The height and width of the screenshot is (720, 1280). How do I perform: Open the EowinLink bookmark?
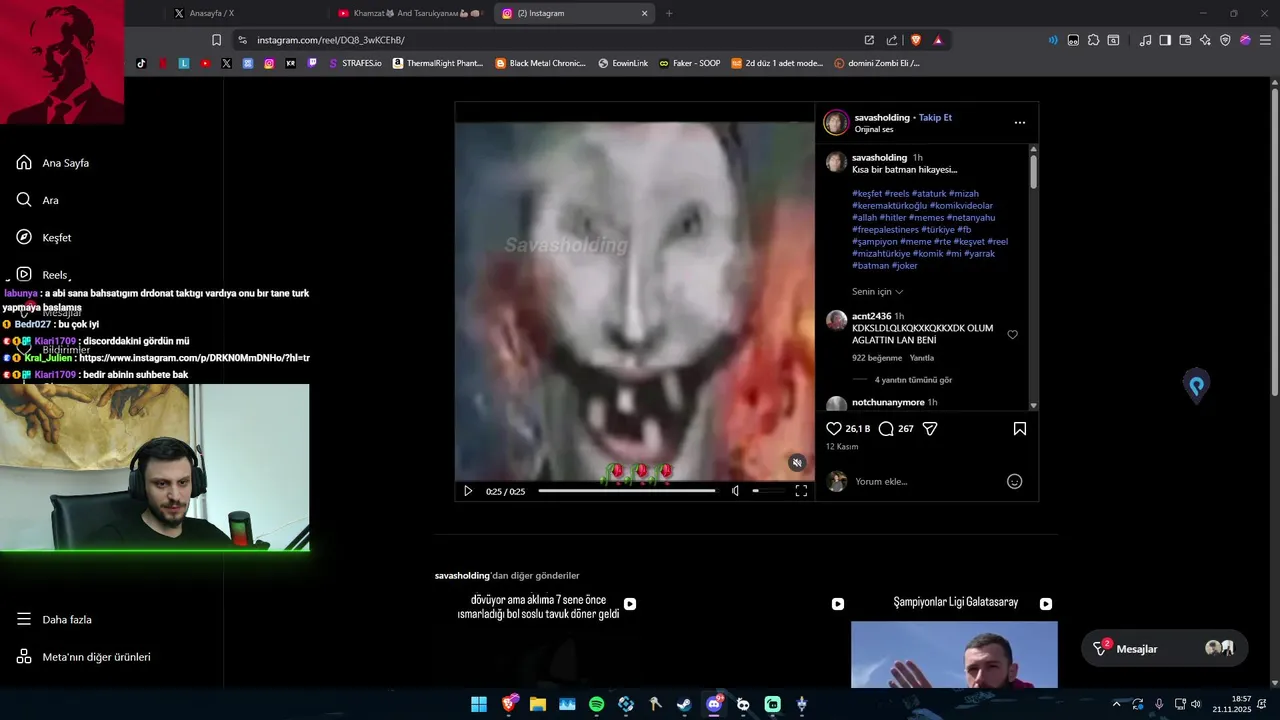click(x=623, y=63)
